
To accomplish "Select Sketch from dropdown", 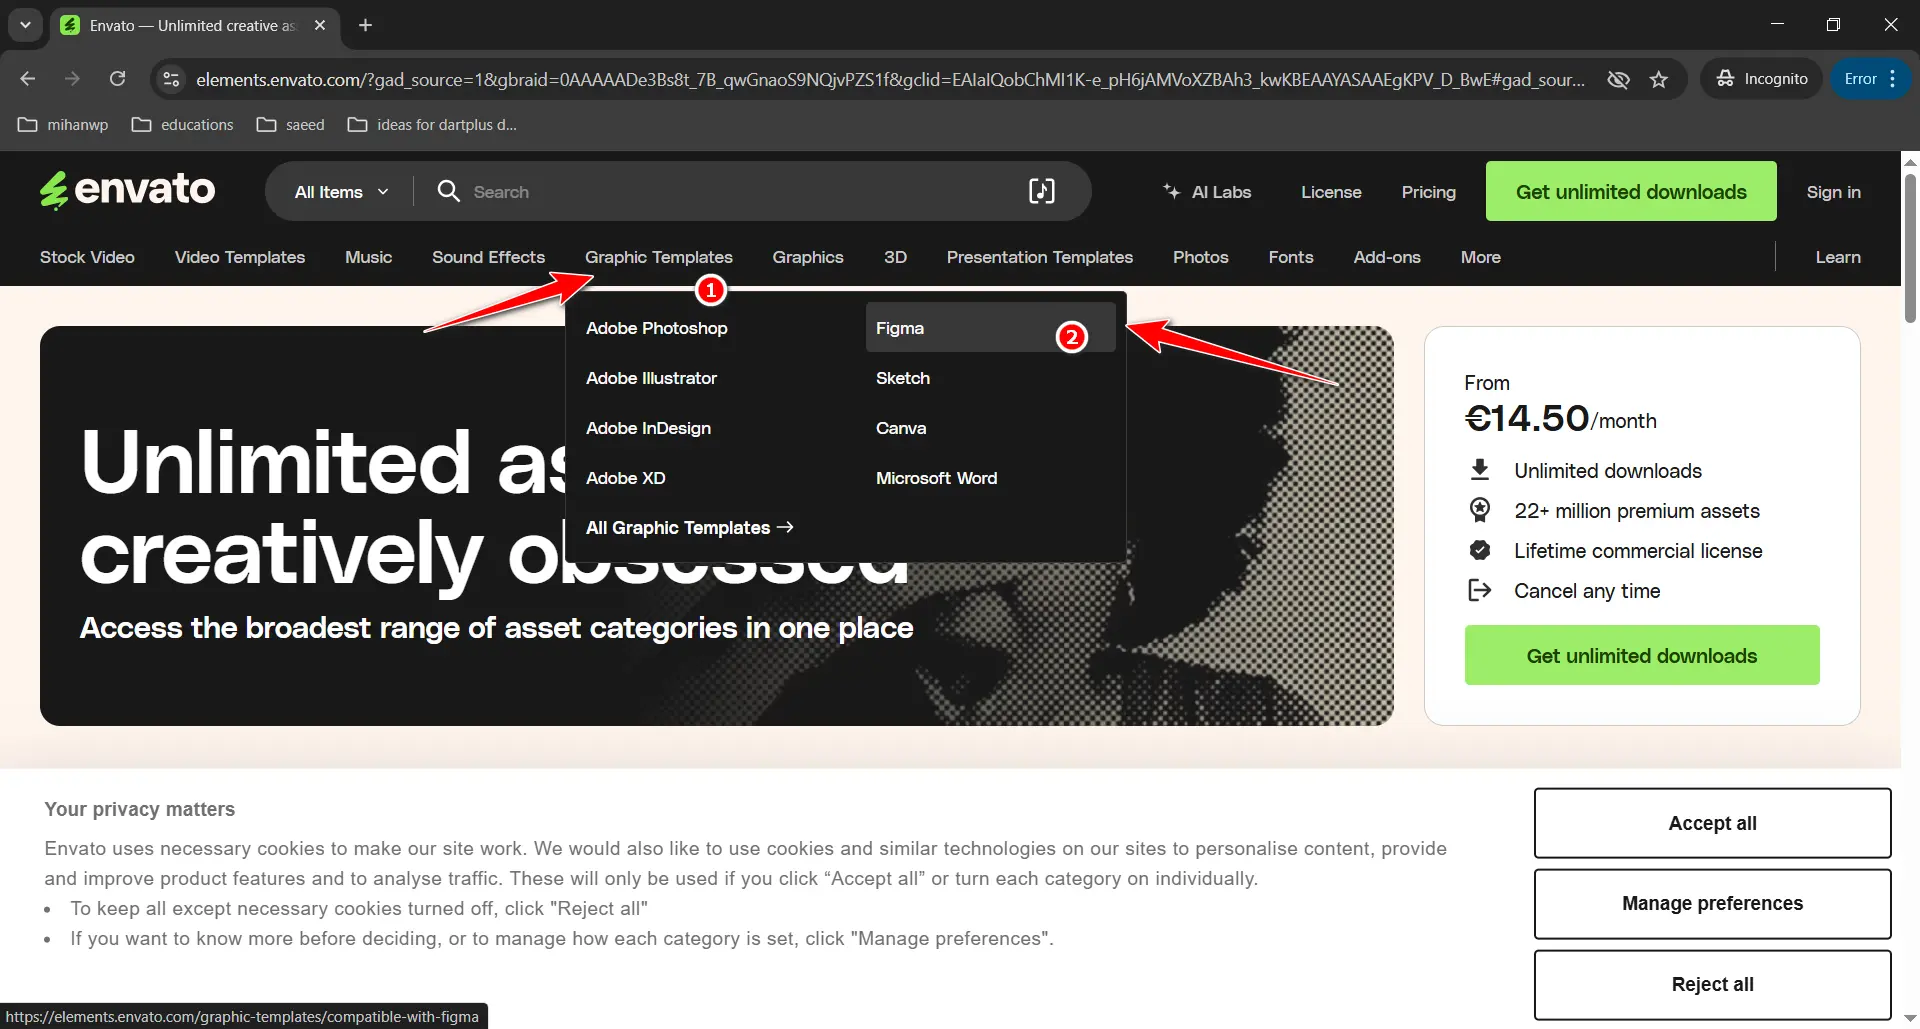I will click(x=902, y=378).
